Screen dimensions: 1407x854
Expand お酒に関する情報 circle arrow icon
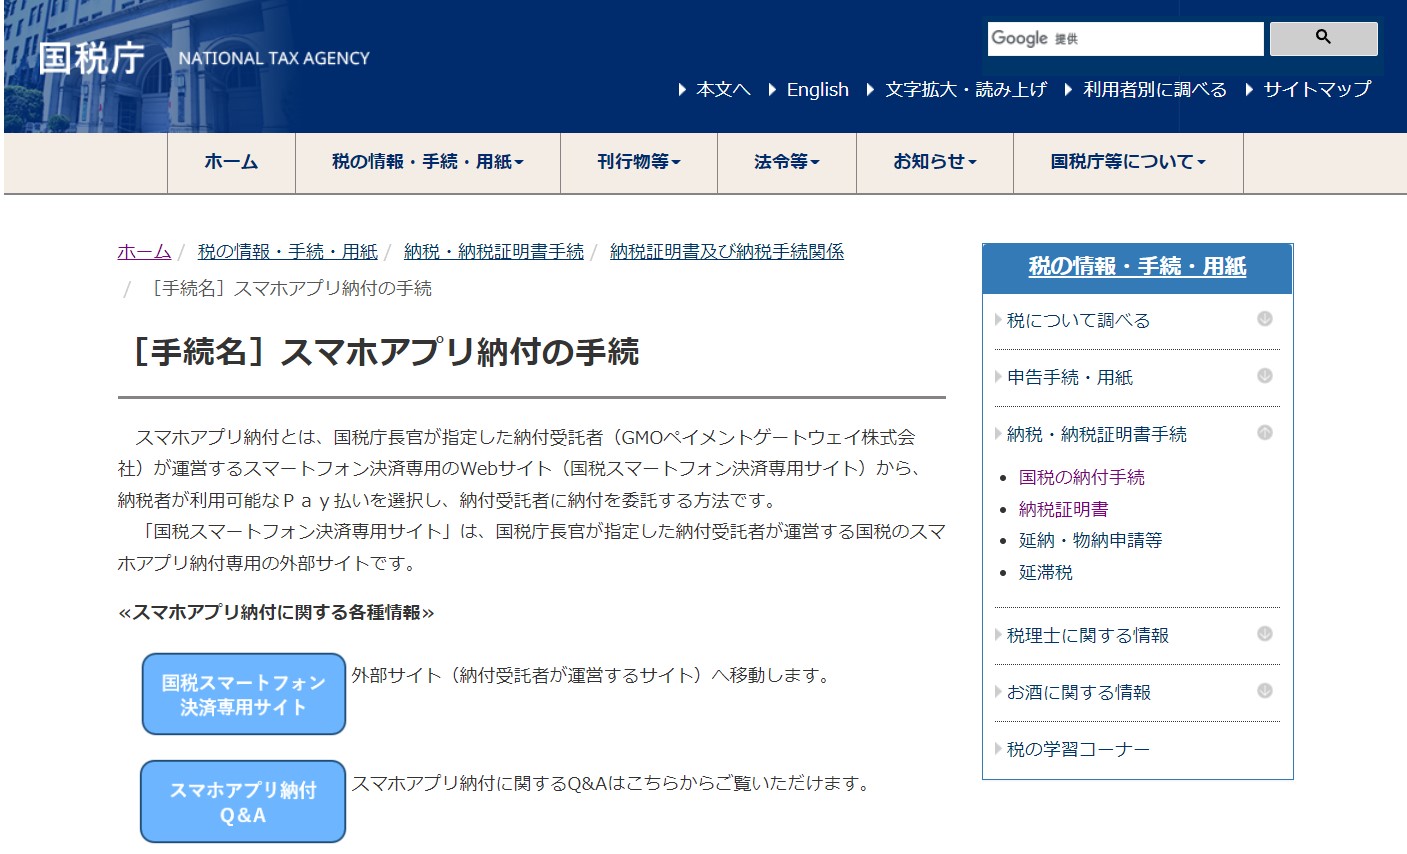pos(1264,691)
